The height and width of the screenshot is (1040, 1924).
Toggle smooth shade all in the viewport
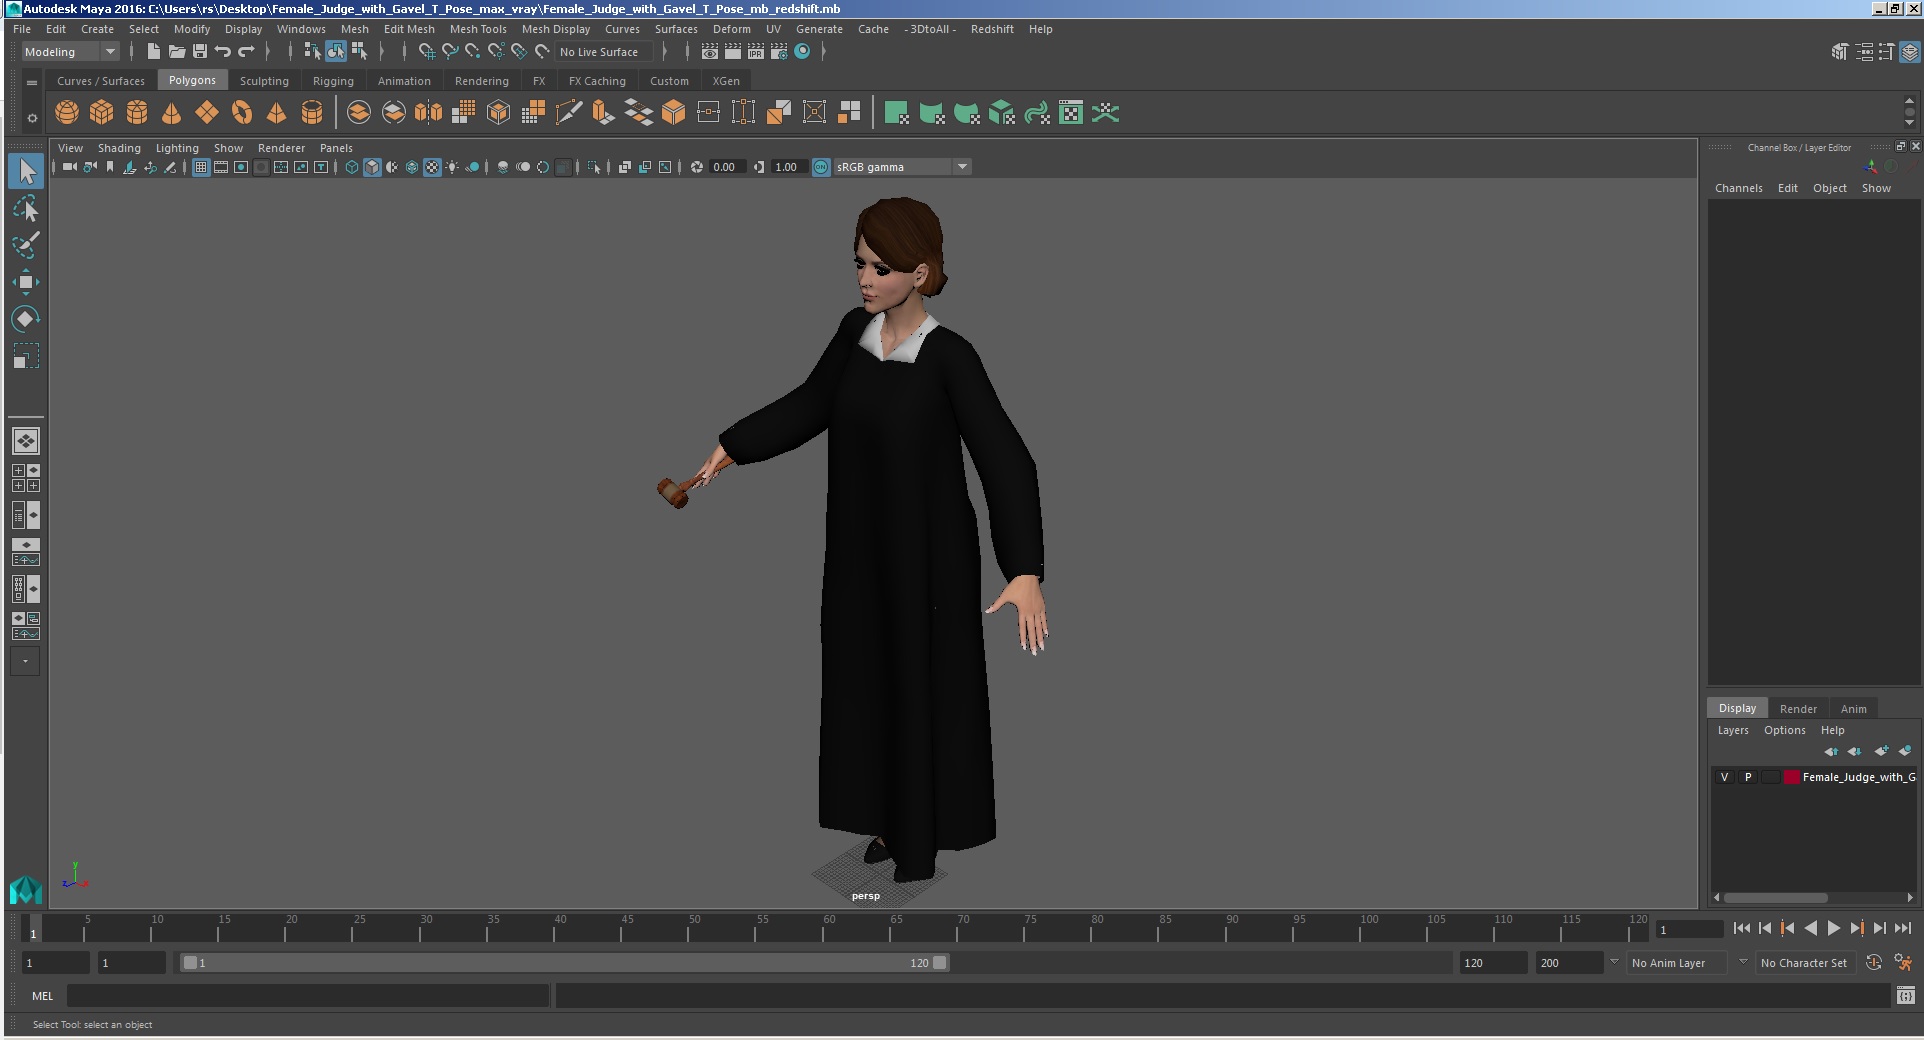[372, 167]
